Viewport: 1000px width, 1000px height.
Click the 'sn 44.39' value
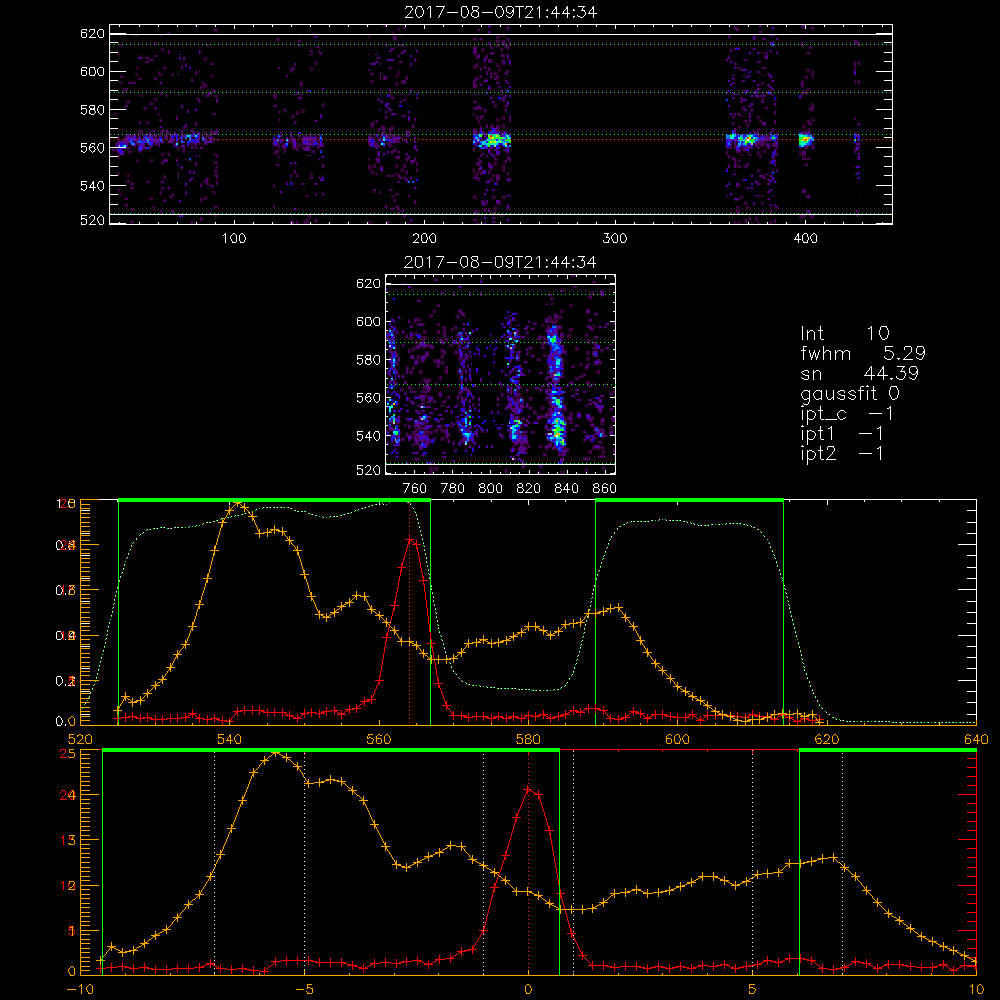pos(859,373)
